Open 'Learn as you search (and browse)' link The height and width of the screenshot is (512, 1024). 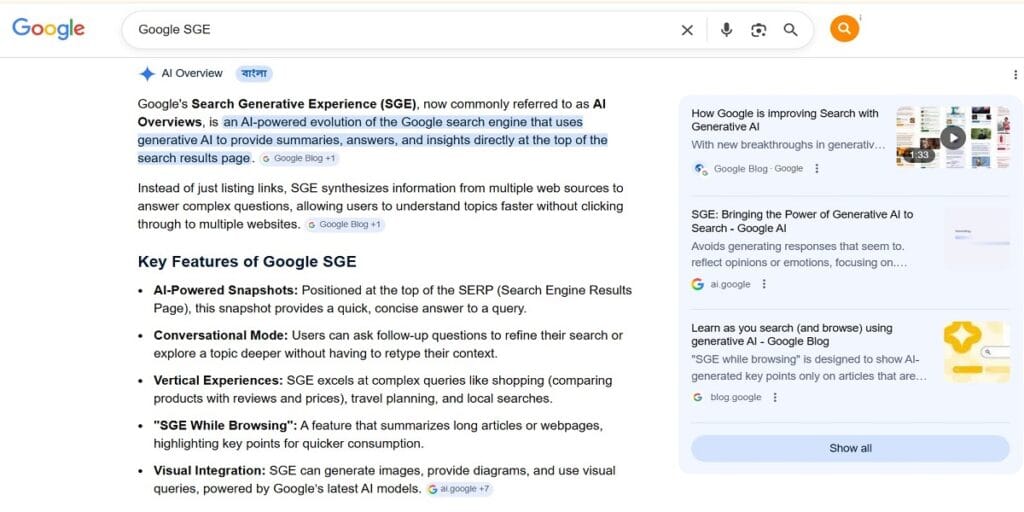pyautogui.click(x=792, y=334)
